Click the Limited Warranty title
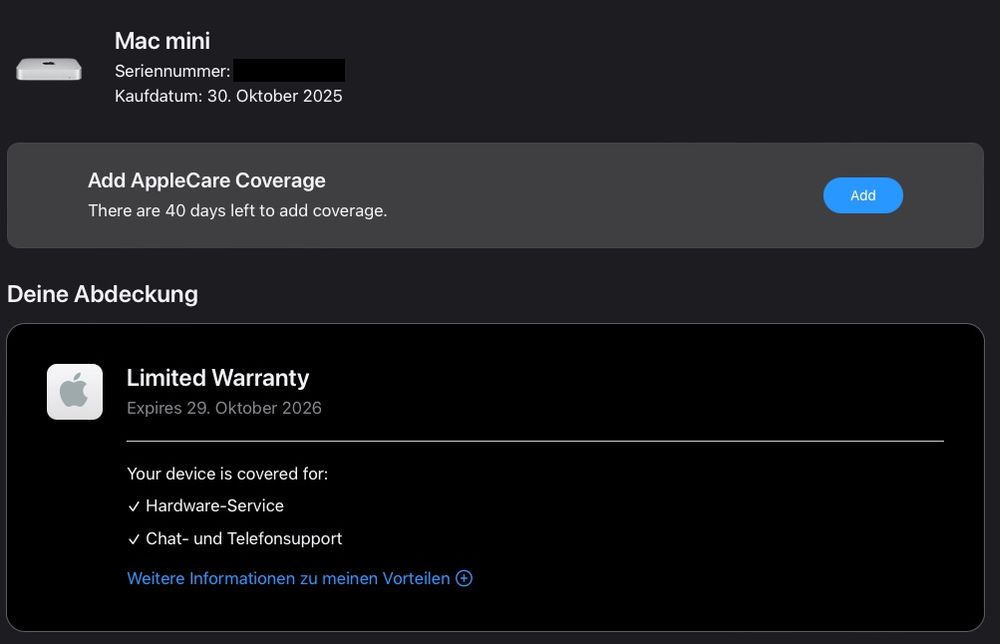 pos(217,378)
